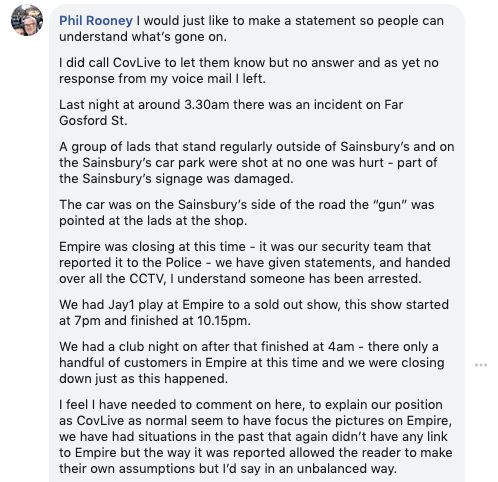498x482 pixels.
Task: Click the words 'Gosford St.'
Action: [x=93, y=121]
